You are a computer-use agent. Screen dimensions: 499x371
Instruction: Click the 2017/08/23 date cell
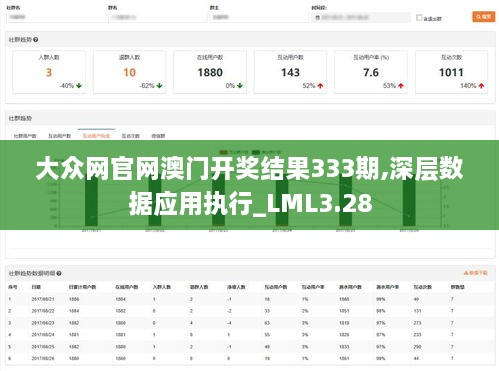coord(43,323)
